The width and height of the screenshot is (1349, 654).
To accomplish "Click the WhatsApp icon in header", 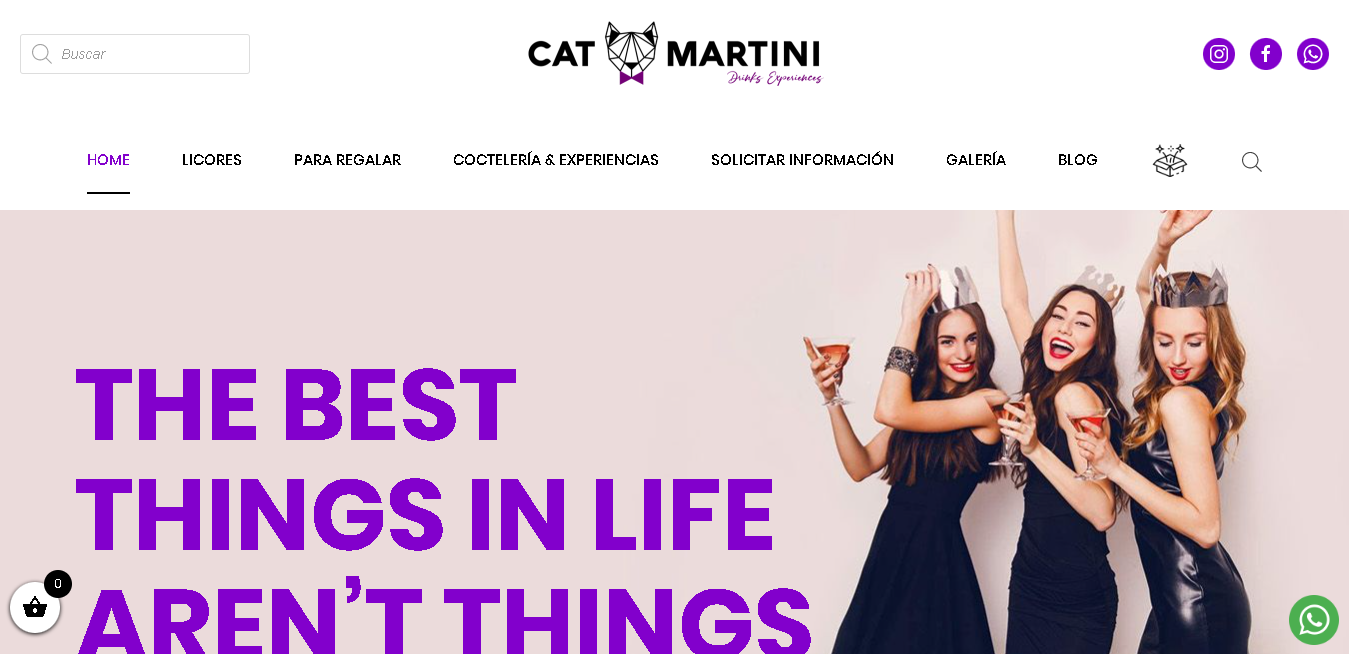I will tap(1312, 54).
